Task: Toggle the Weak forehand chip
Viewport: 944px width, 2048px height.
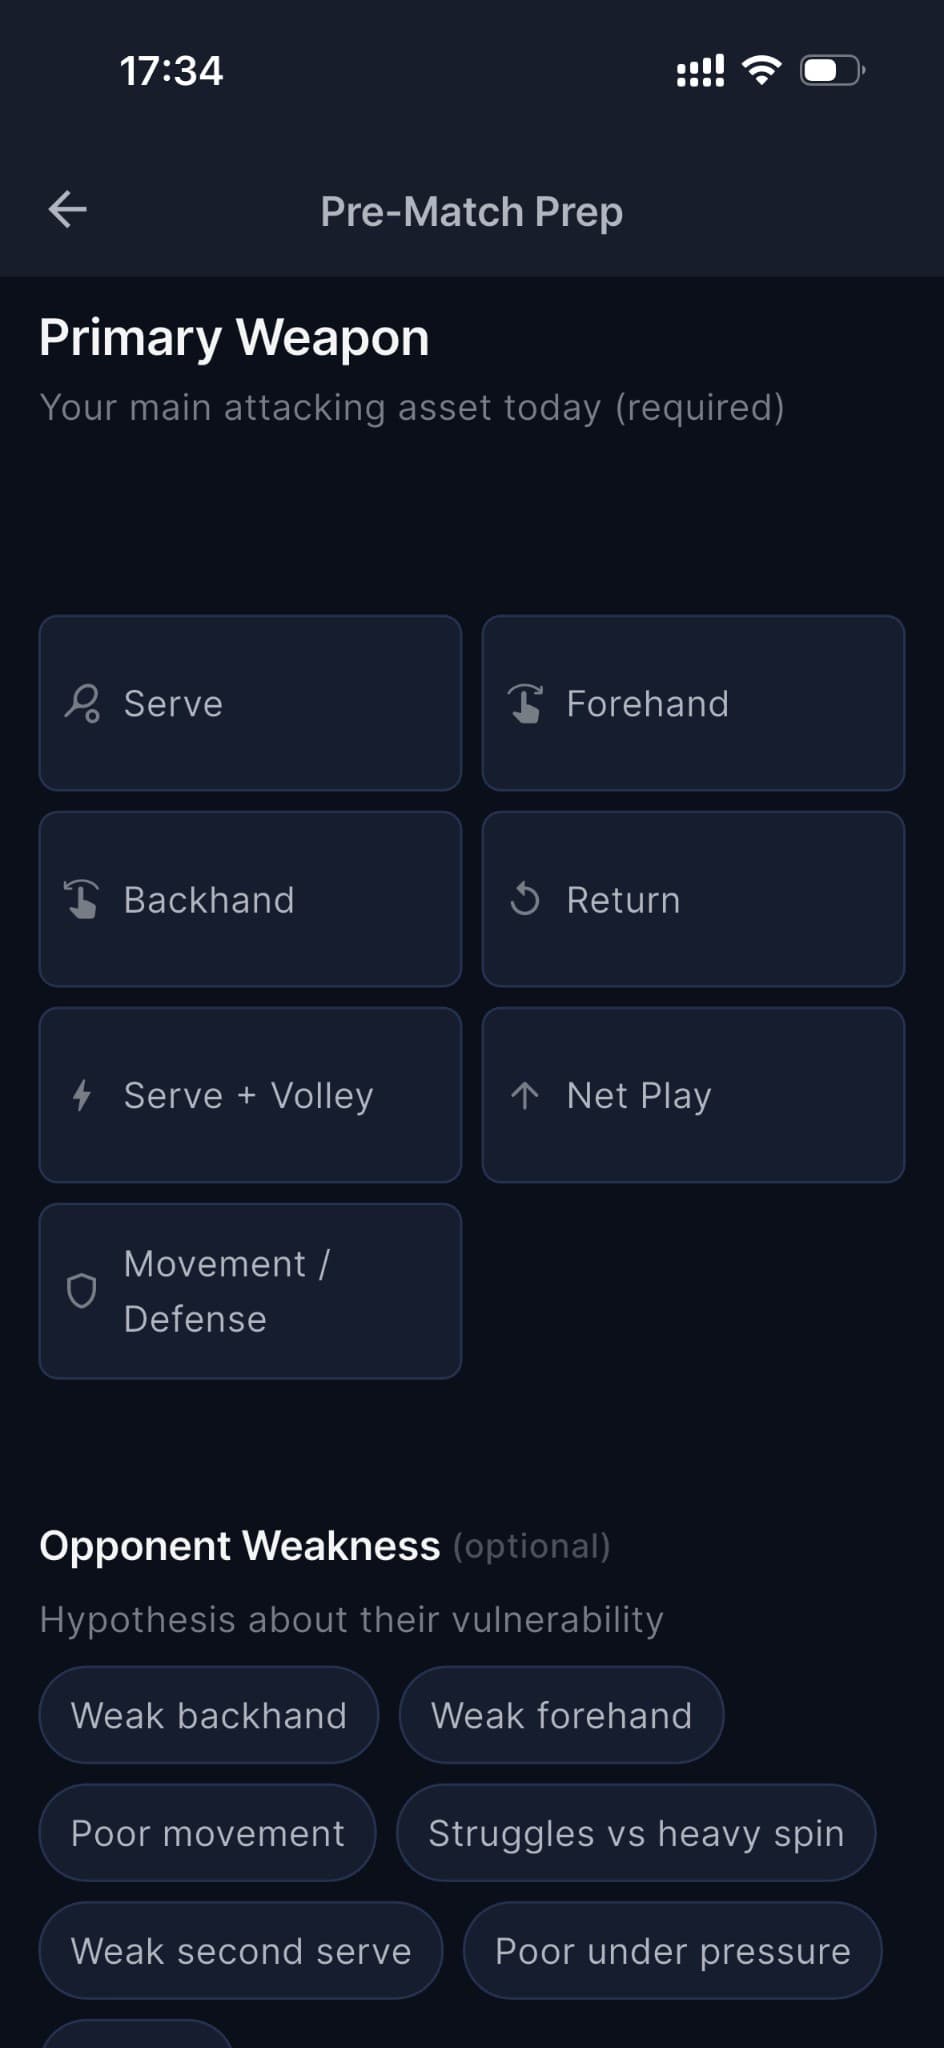Action: [561, 1715]
